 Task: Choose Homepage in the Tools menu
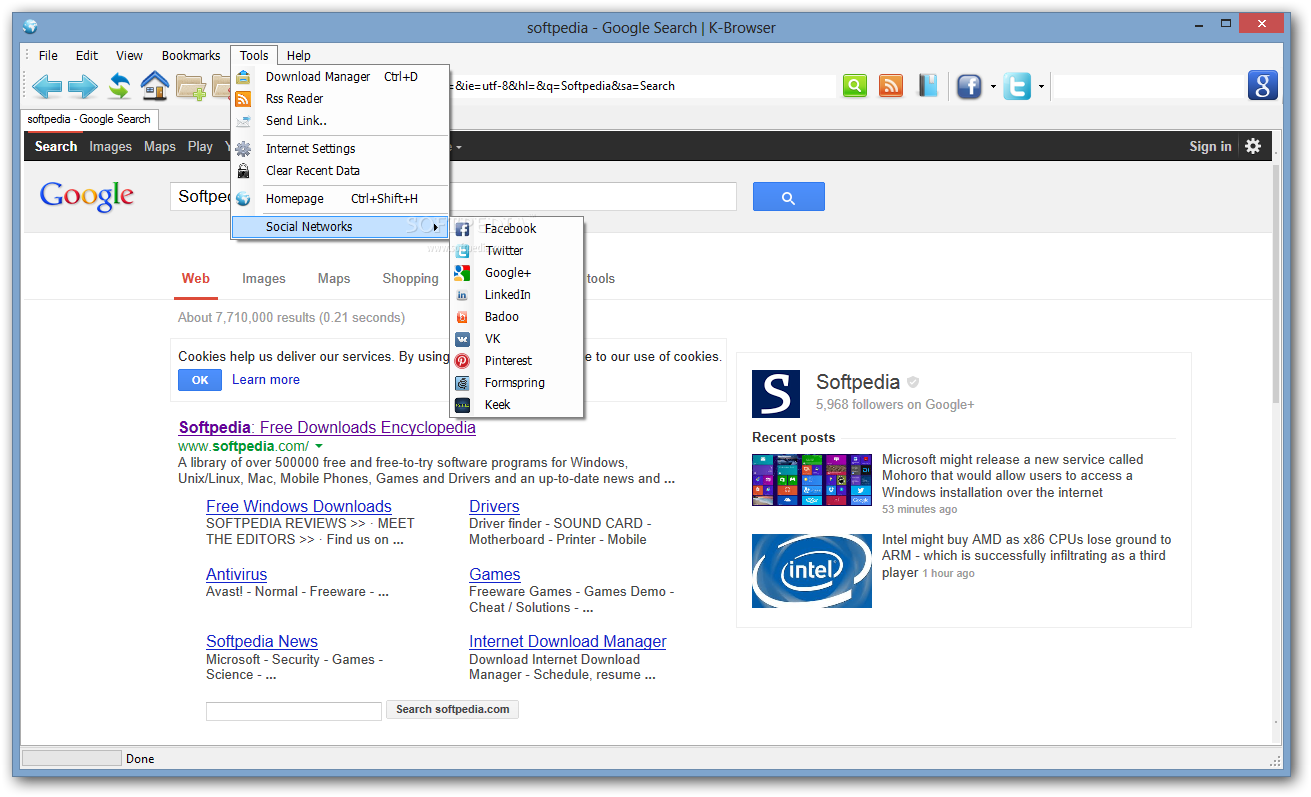tap(341, 199)
